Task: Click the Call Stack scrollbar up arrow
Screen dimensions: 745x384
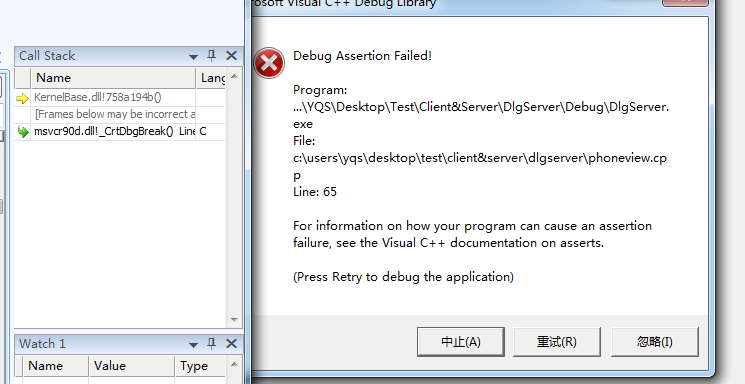Action: (234, 76)
